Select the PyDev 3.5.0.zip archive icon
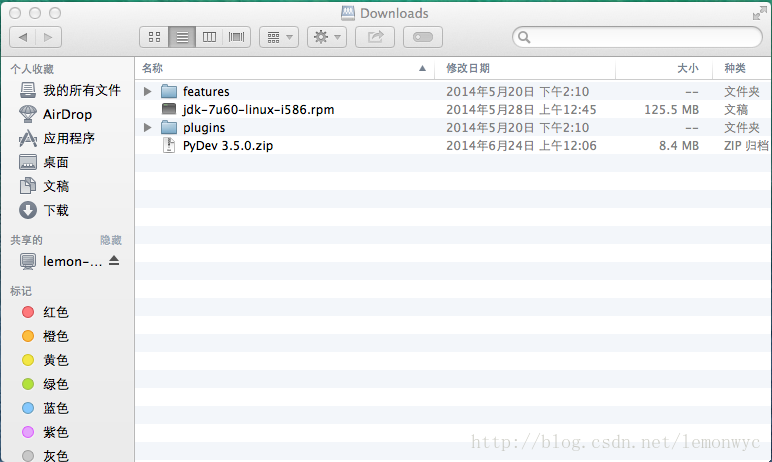The width and height of the screenshot is (772, 462). 169,145
